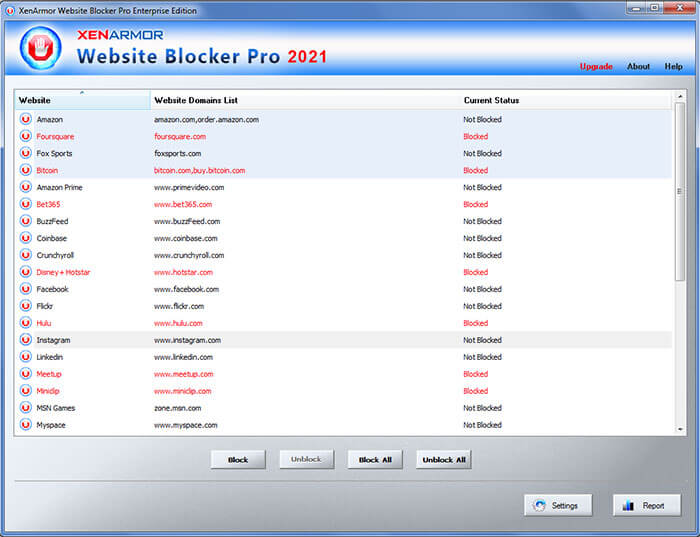Open the Upgrade link
This screenshot has width=700, height=537.
point(596,67)
